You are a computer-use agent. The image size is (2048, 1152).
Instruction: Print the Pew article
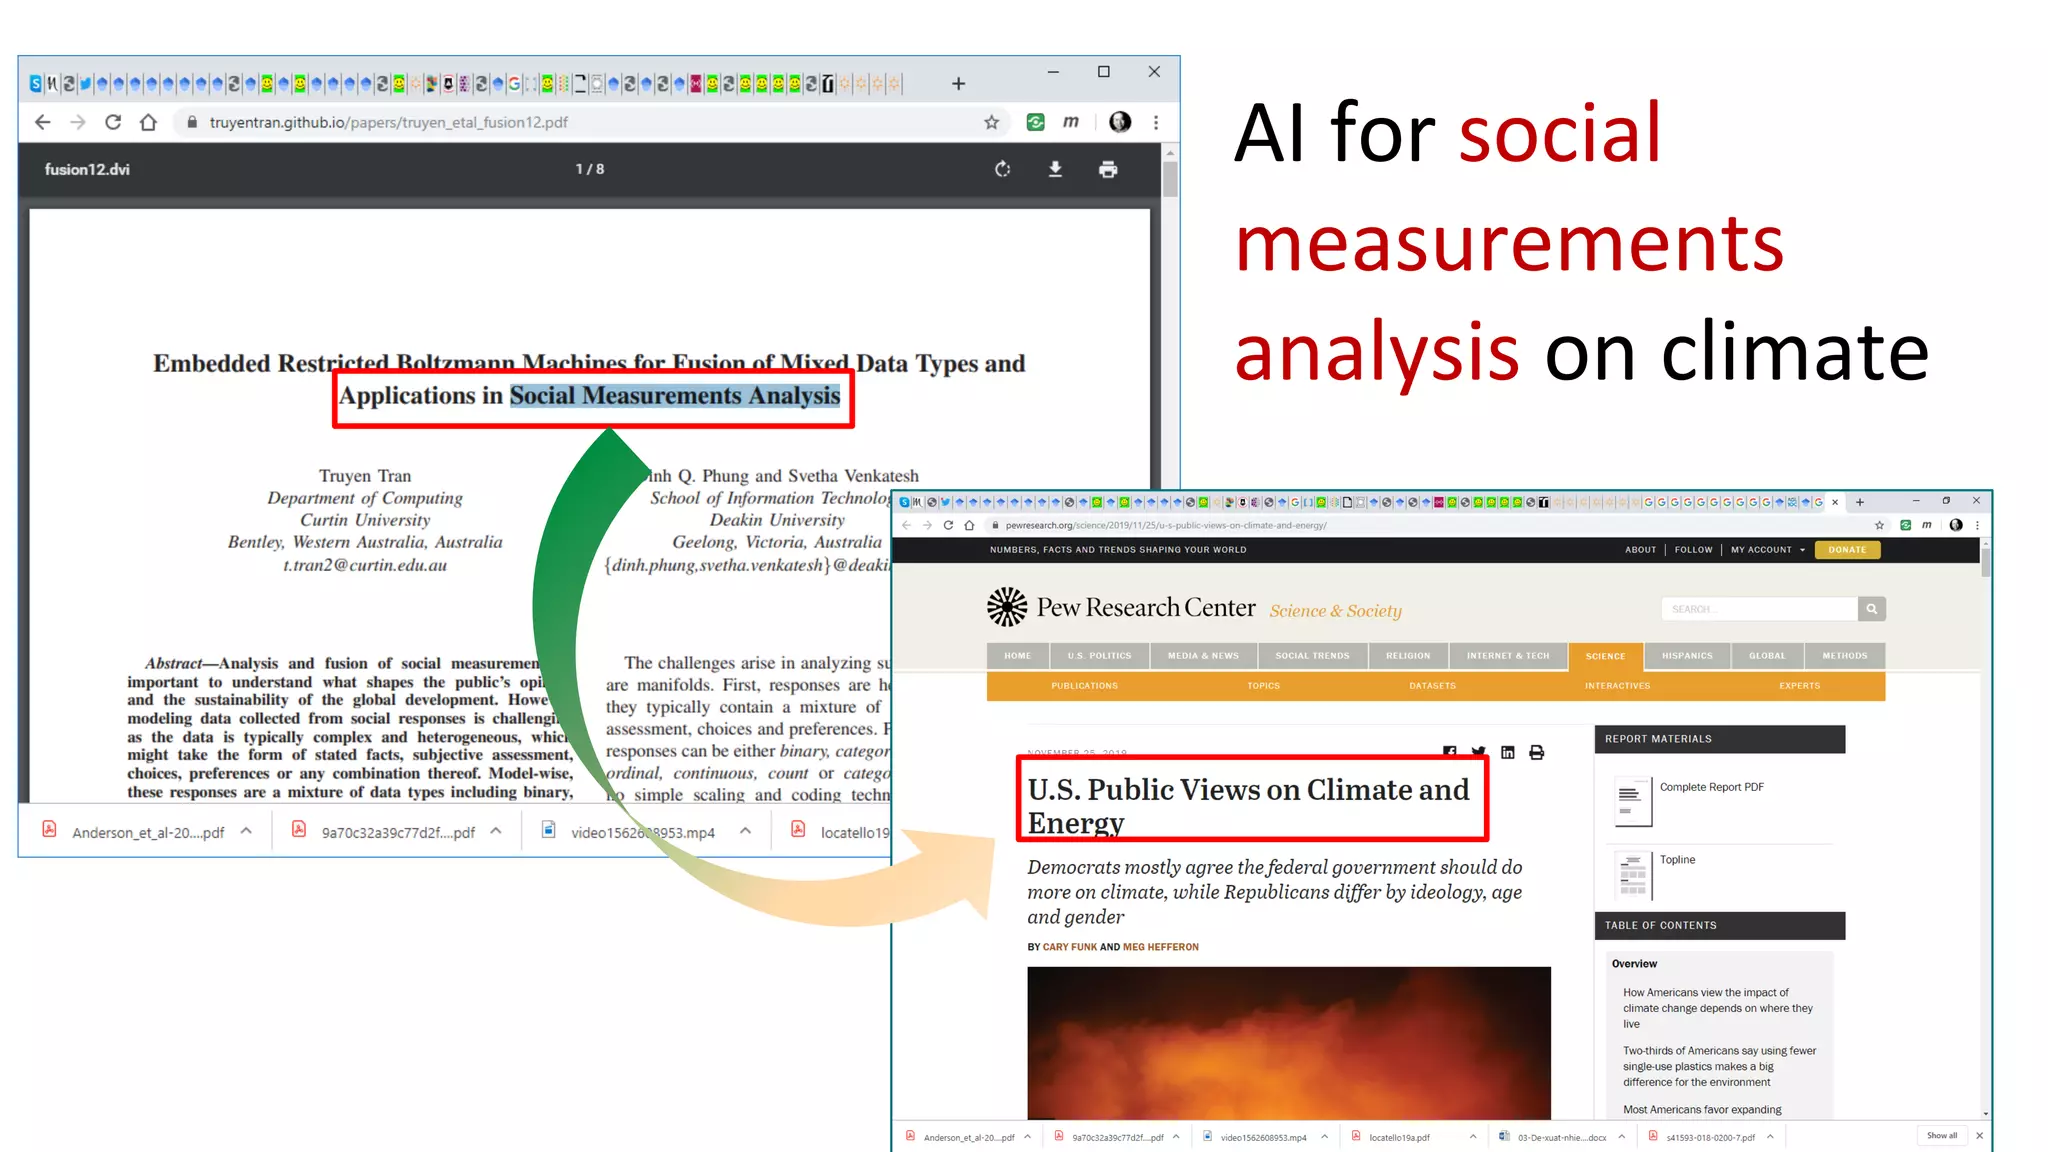1537,752
